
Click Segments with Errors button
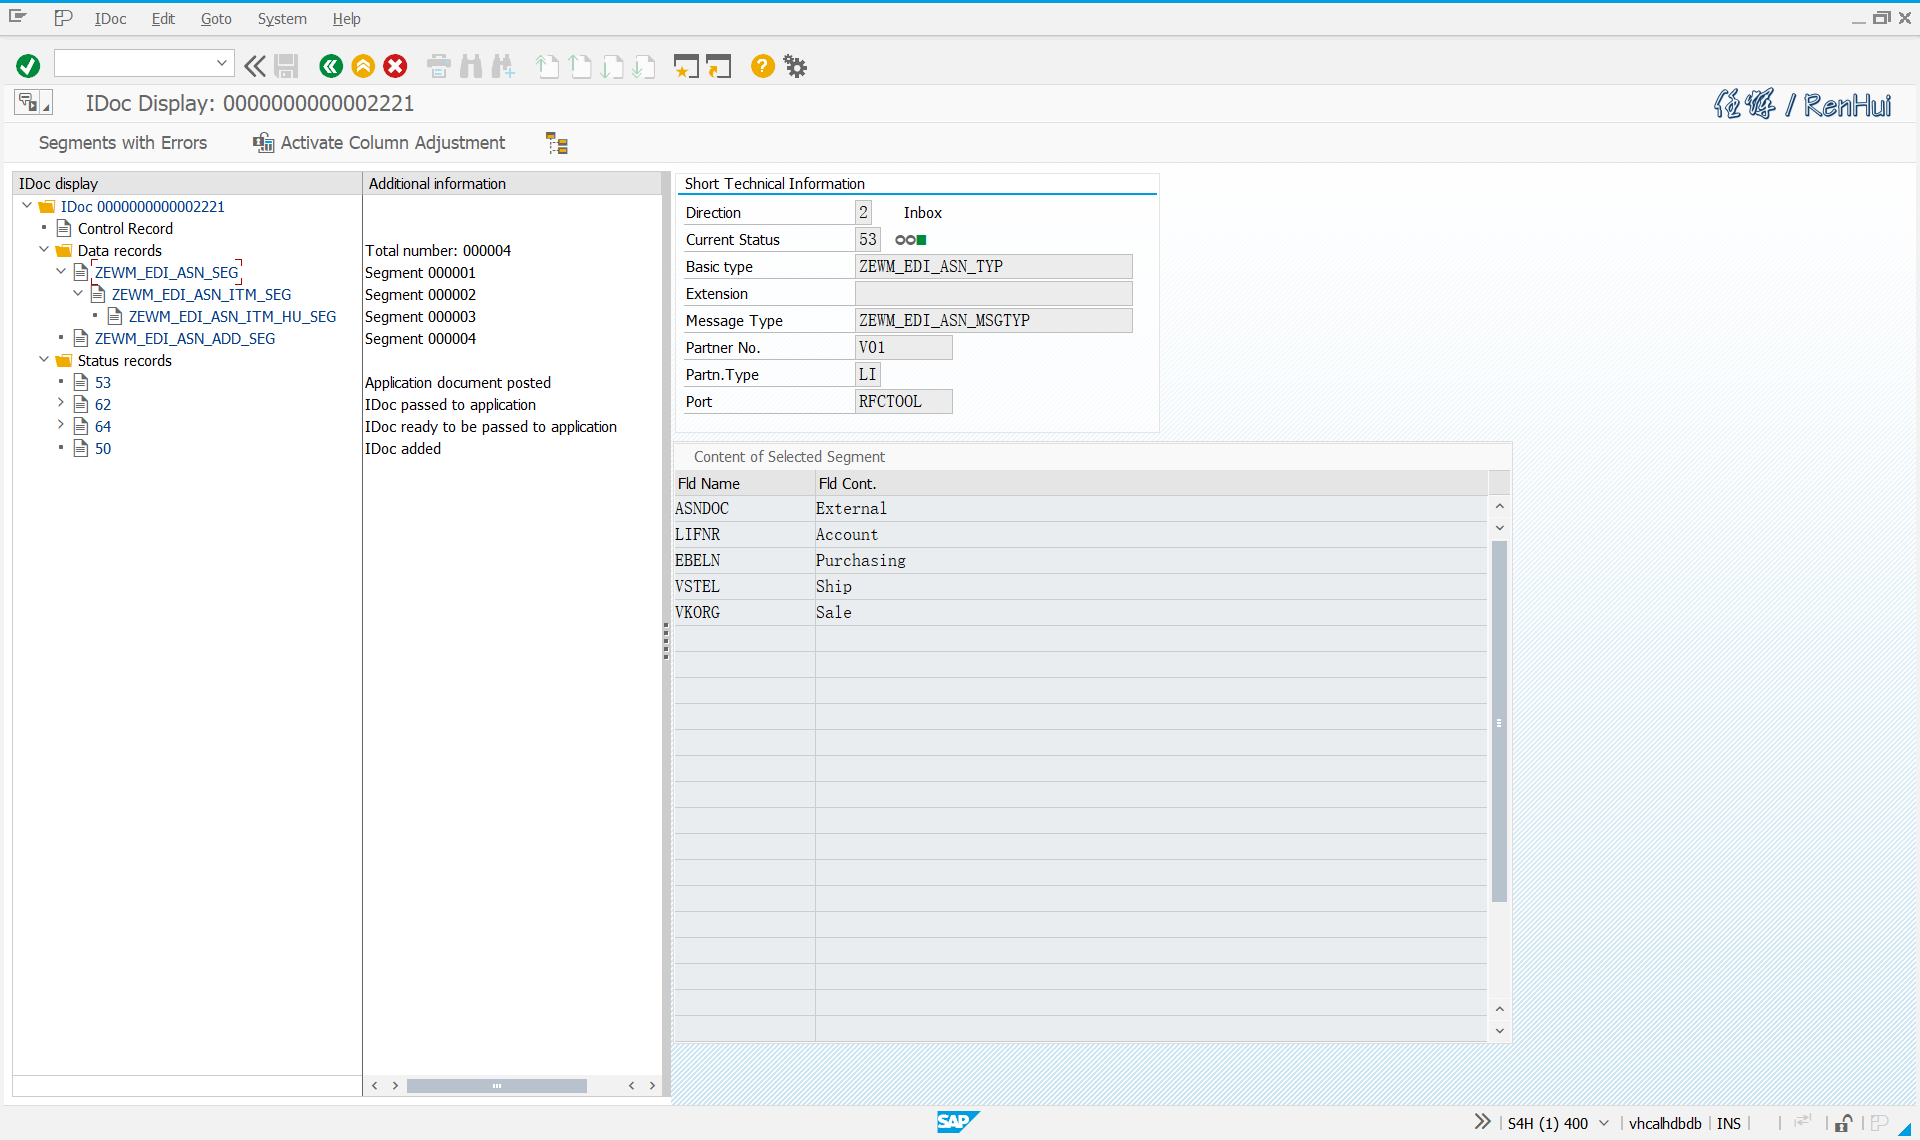tap(122, 143)
